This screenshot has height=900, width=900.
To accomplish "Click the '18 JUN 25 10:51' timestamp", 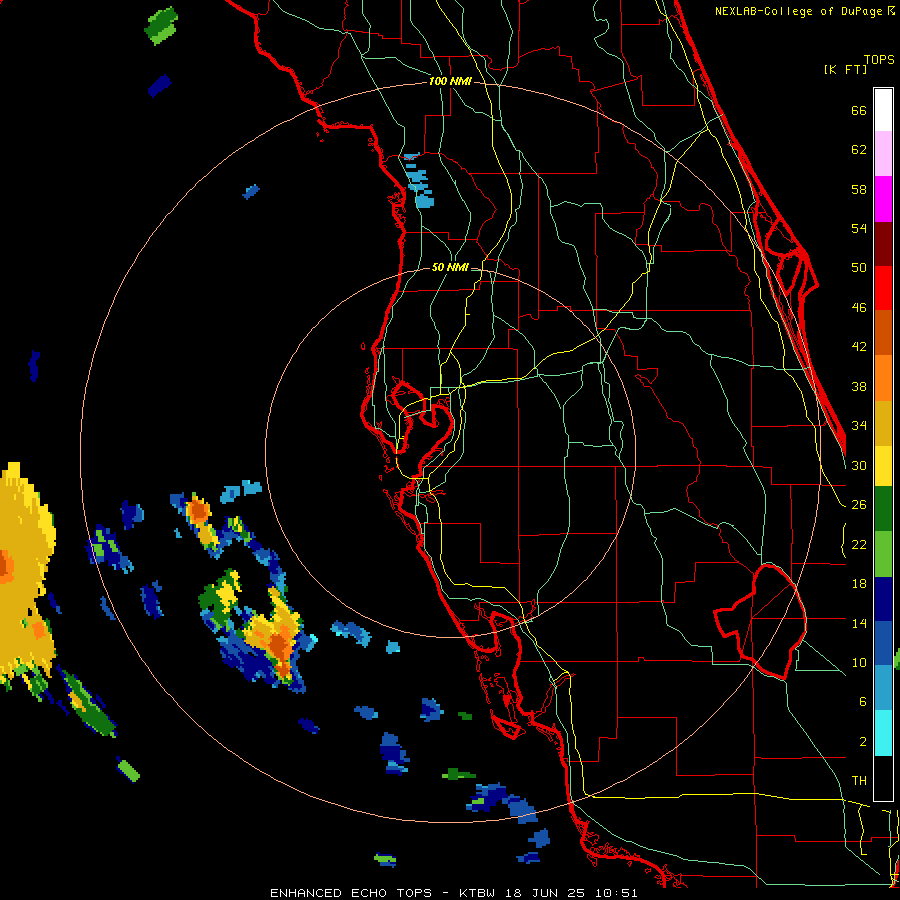I will tap(571, 893).
